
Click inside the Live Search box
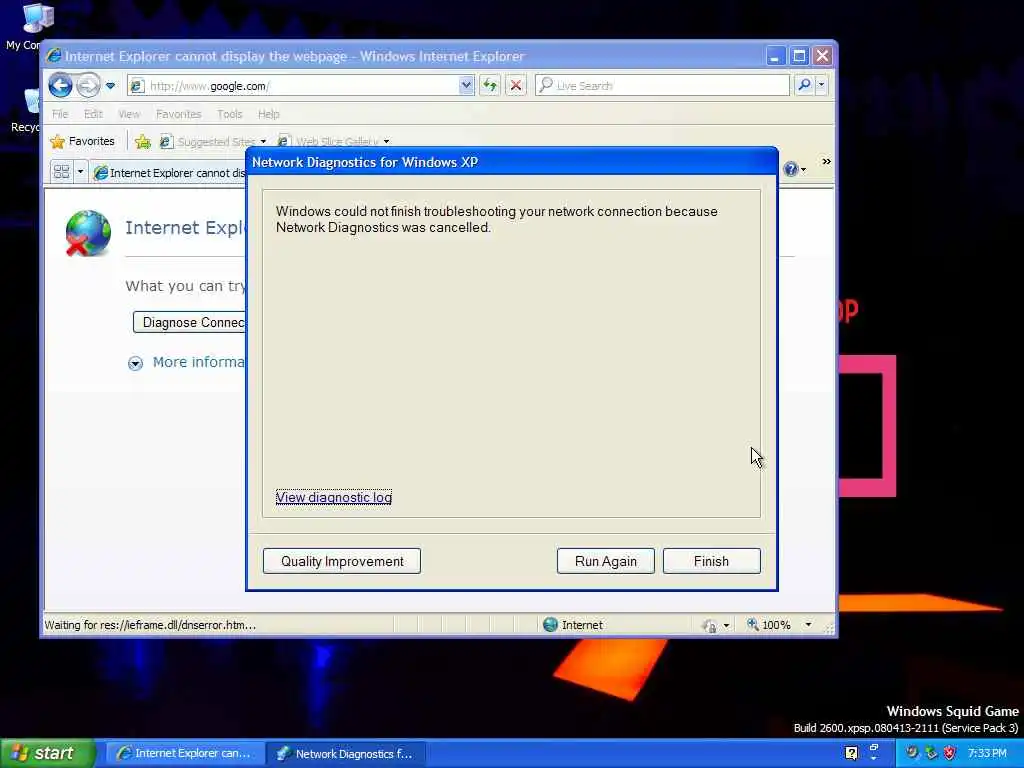[662, 86]
